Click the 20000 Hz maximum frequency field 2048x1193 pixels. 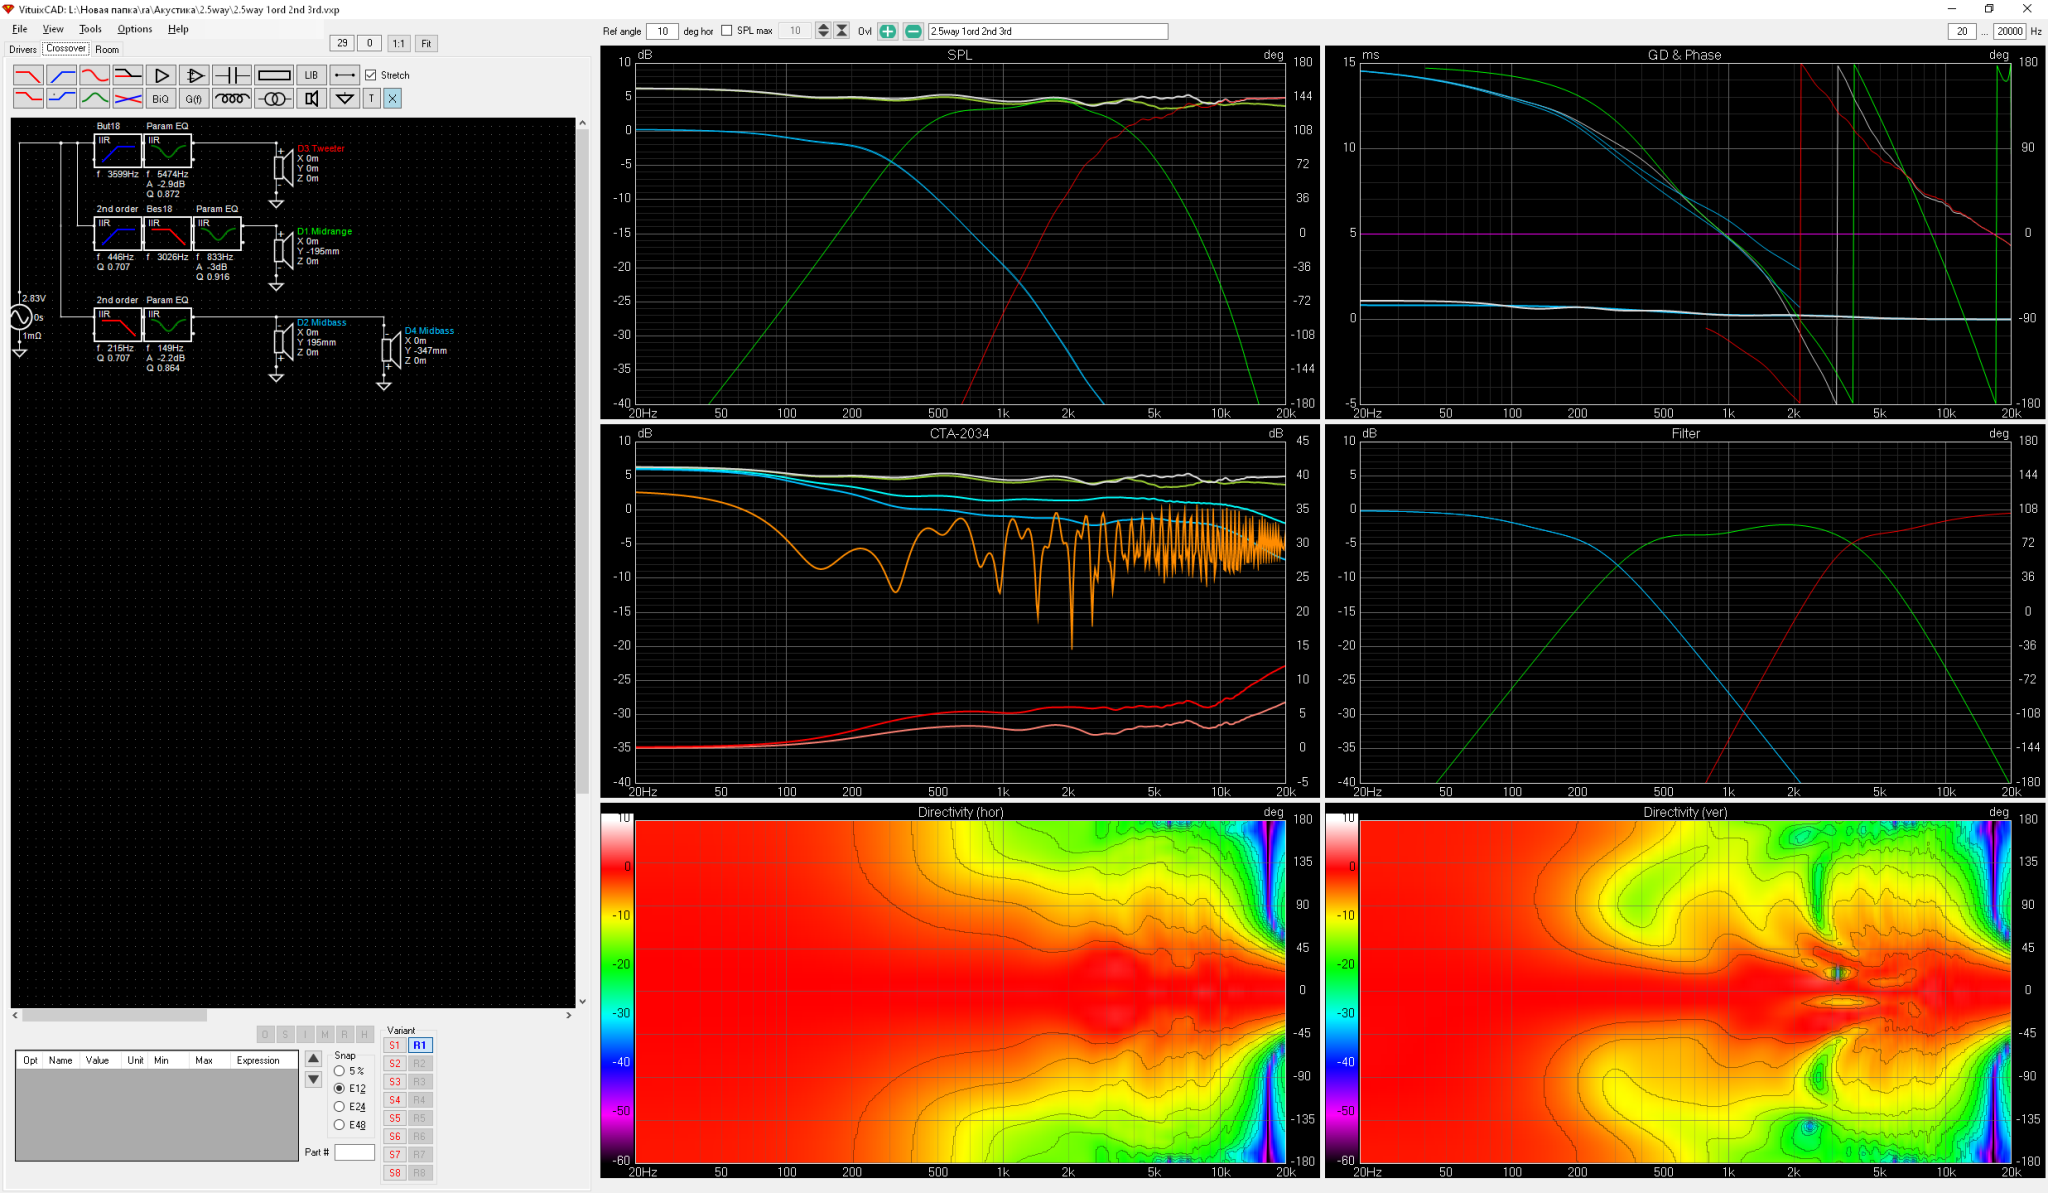click(2009, 31)
